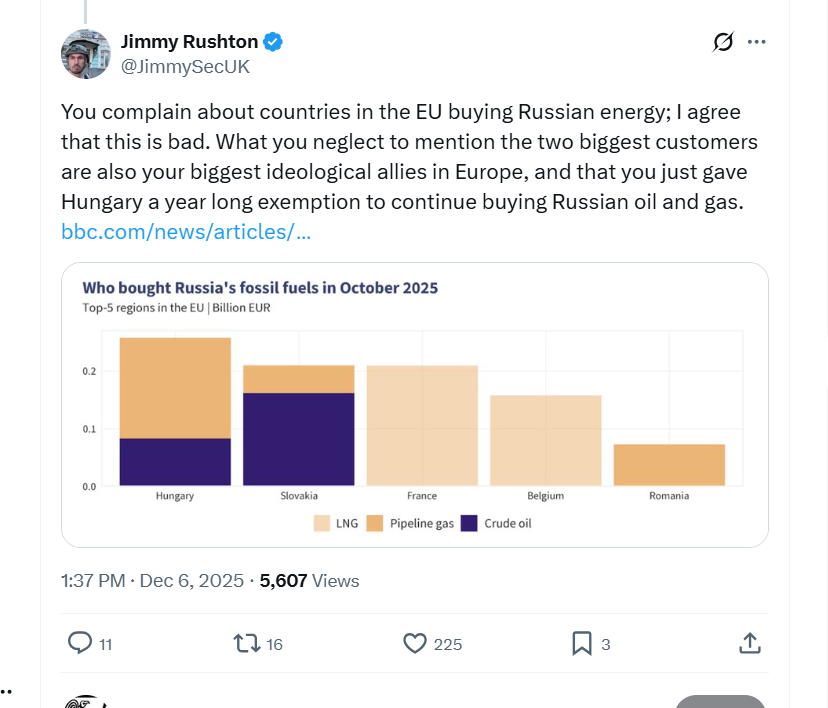Open the share upload icon
The height and width of the screenshot is (708, 828).
coord(750,643)
